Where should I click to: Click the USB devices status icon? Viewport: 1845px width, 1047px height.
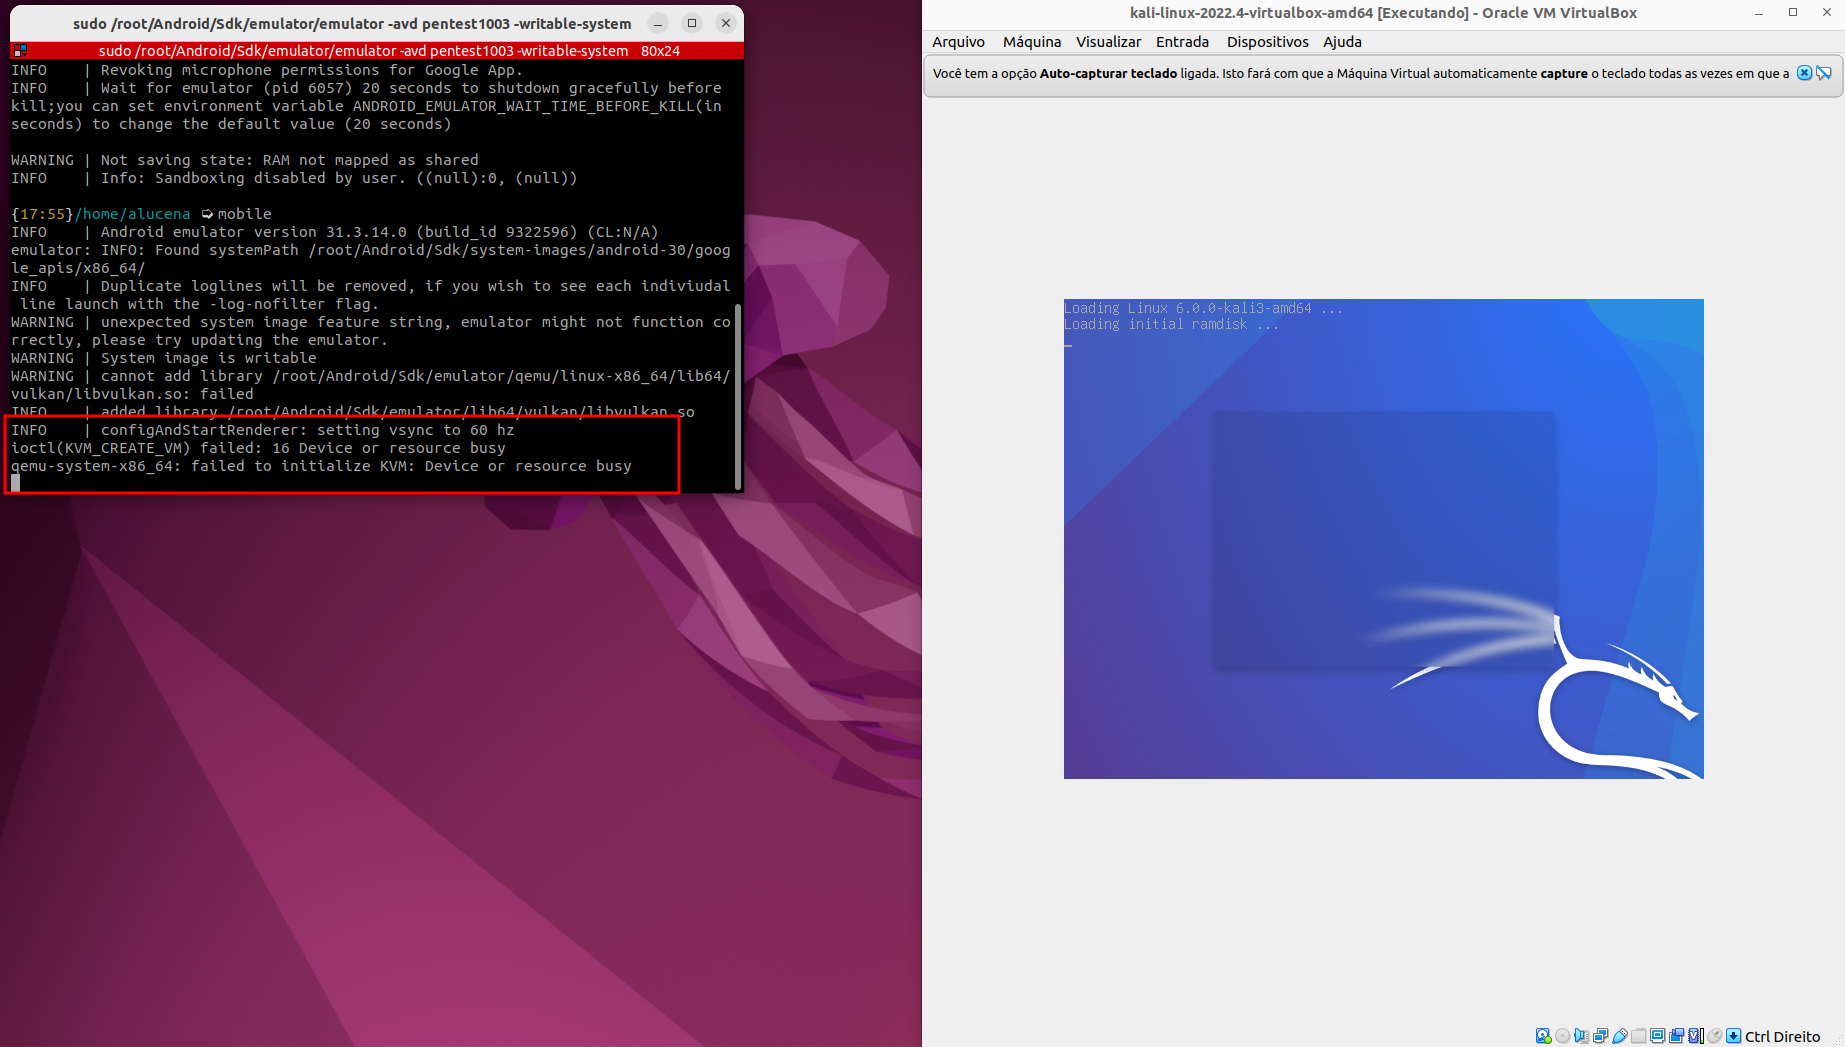1619,1036
